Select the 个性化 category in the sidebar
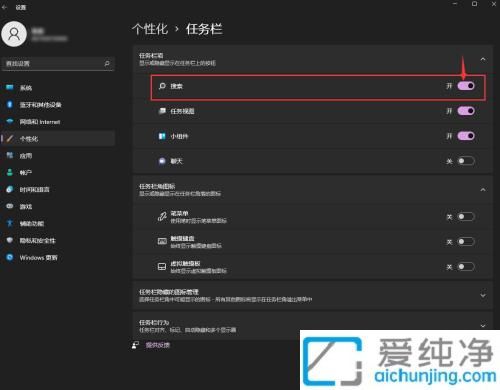500x390 pixels. coord(58,139)
